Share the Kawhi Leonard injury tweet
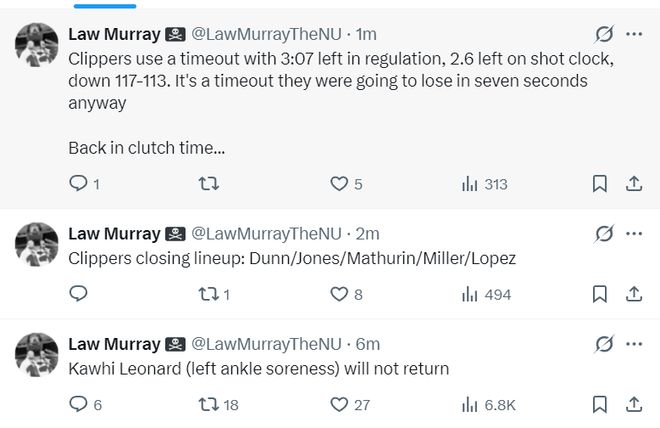The image size is (660, 428). [x=633, y=404]
